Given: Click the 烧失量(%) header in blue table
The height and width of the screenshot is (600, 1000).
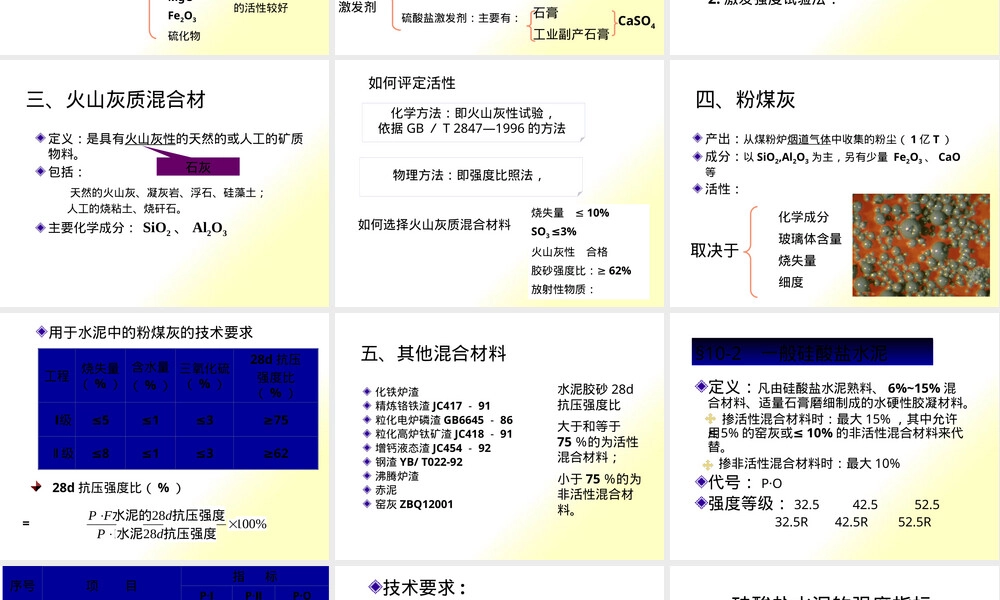Looking at the screenshot, I should click(100, 376).
